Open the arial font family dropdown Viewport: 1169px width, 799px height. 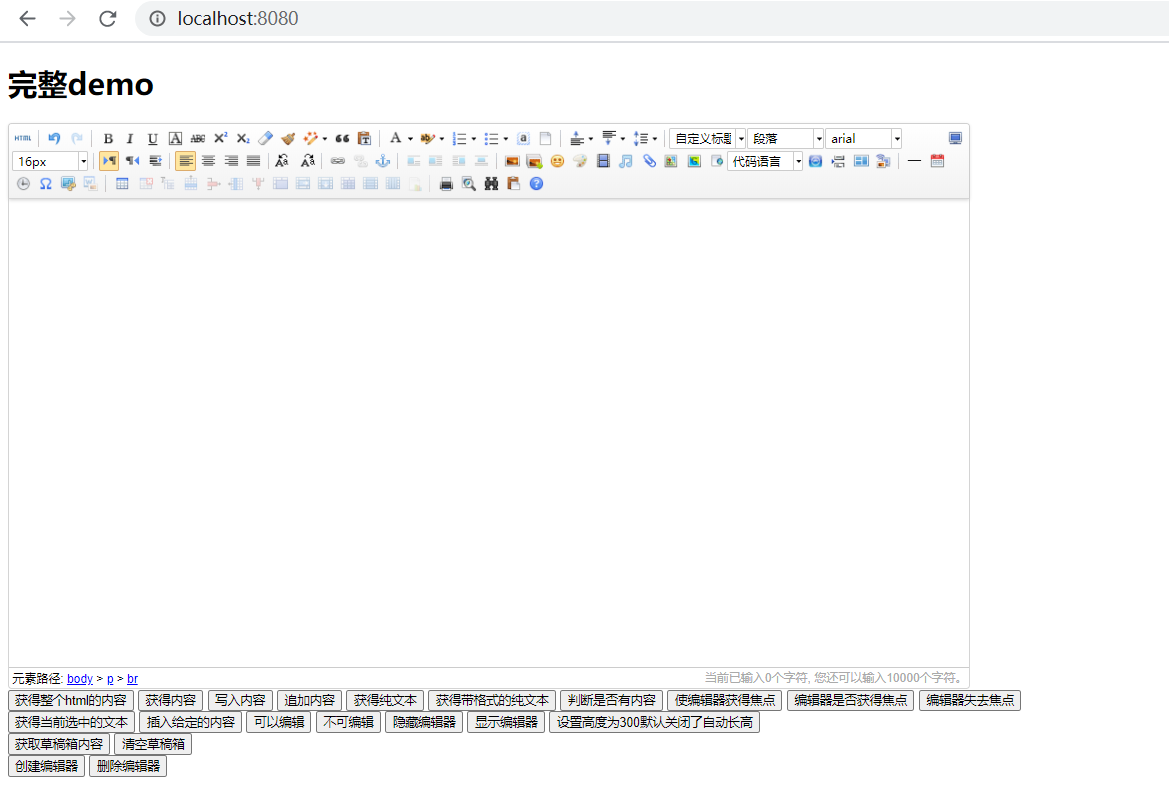(x=863, y=139)
